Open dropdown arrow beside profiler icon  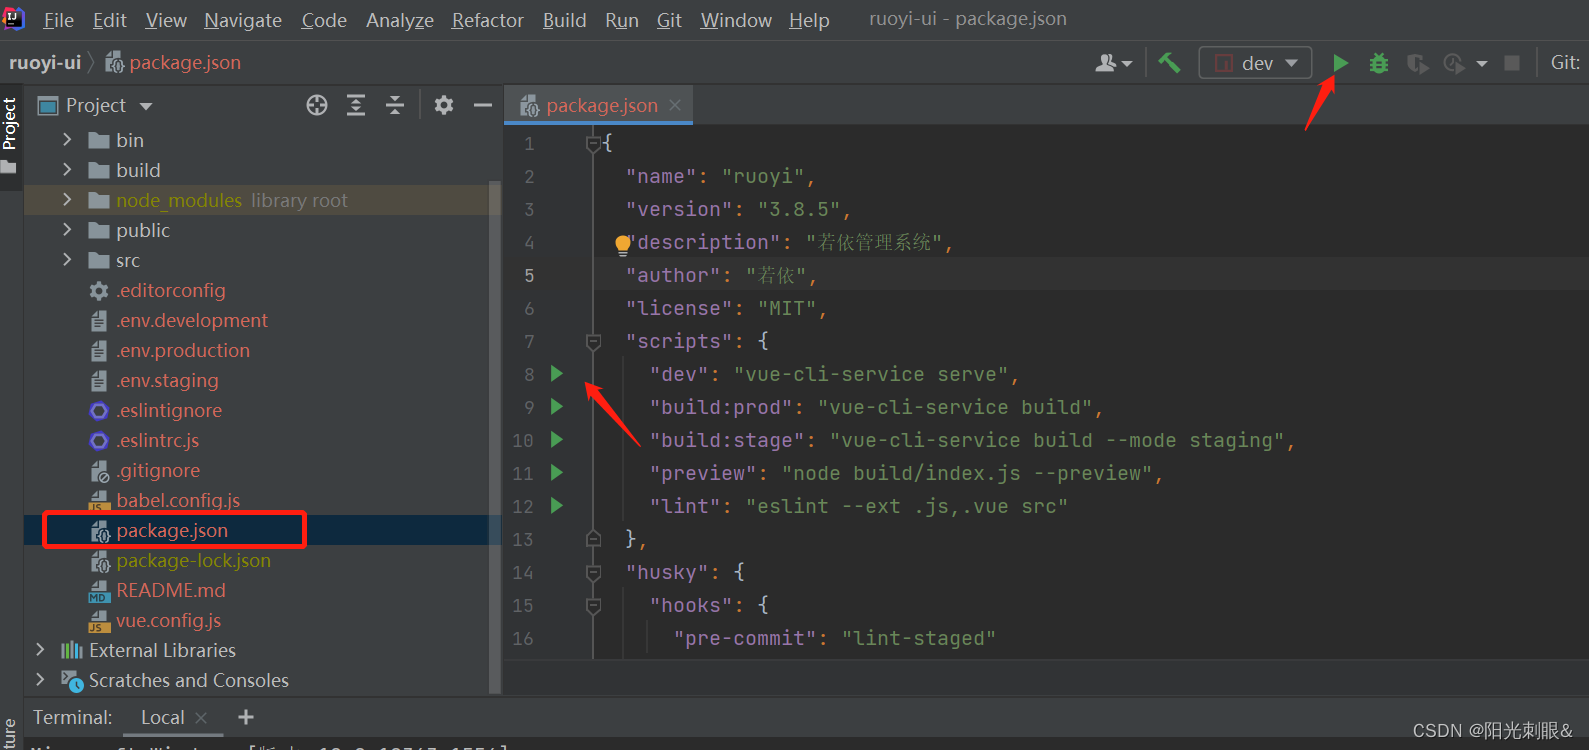pyautogui.click(x=1482, y=64)
